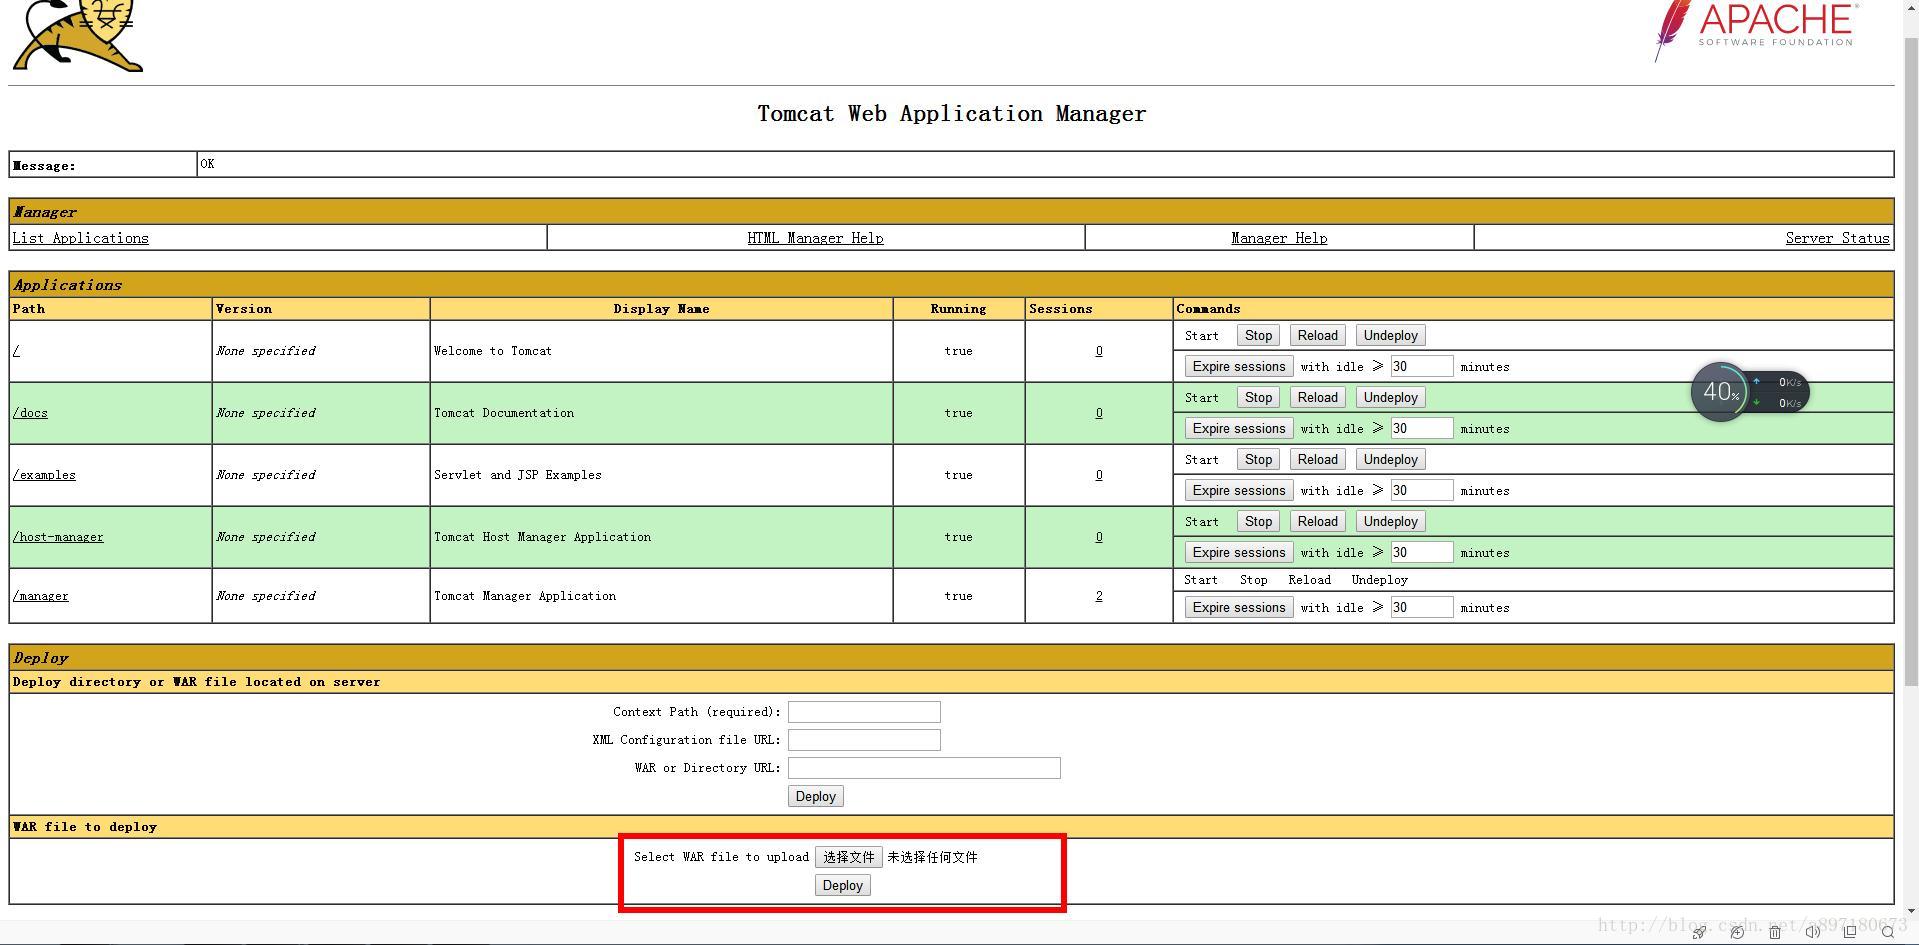Screen dimensions: 1919x945
Task: Stop the /examples application
Action: point(1258,460)
